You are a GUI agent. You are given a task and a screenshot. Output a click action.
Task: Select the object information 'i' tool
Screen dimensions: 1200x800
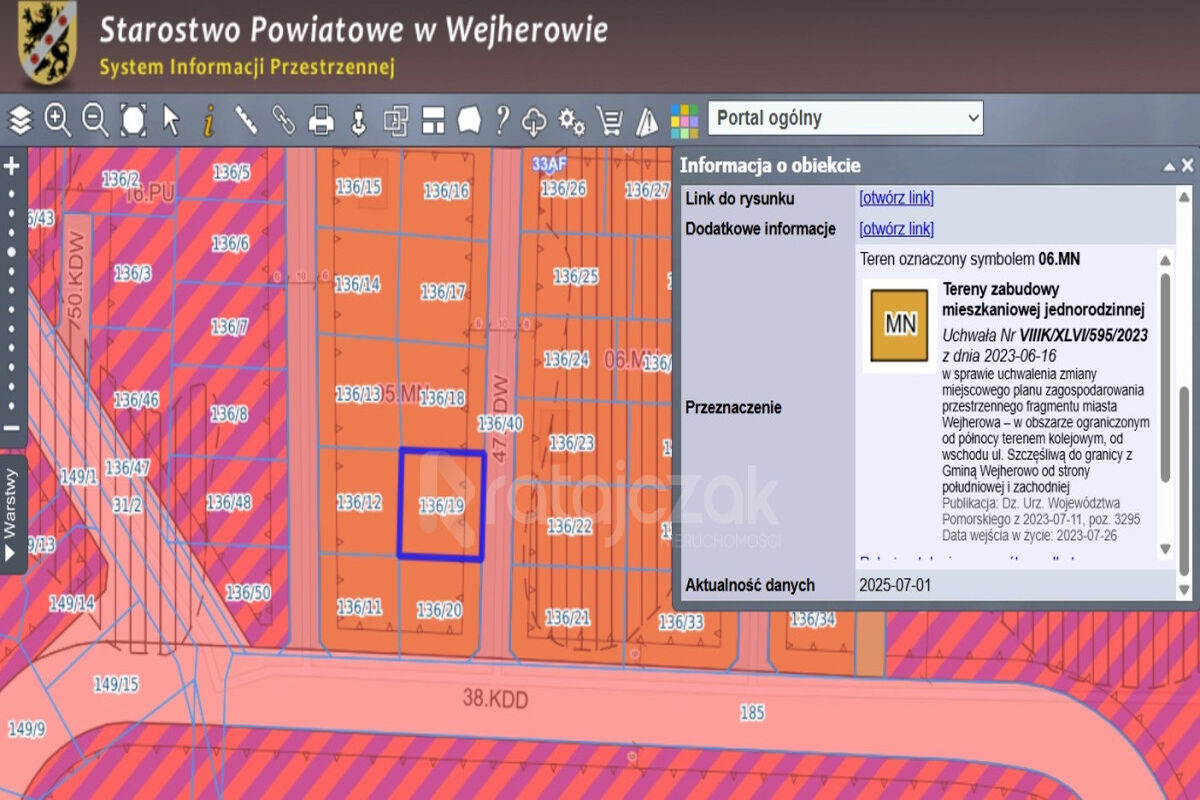(208, 120)
